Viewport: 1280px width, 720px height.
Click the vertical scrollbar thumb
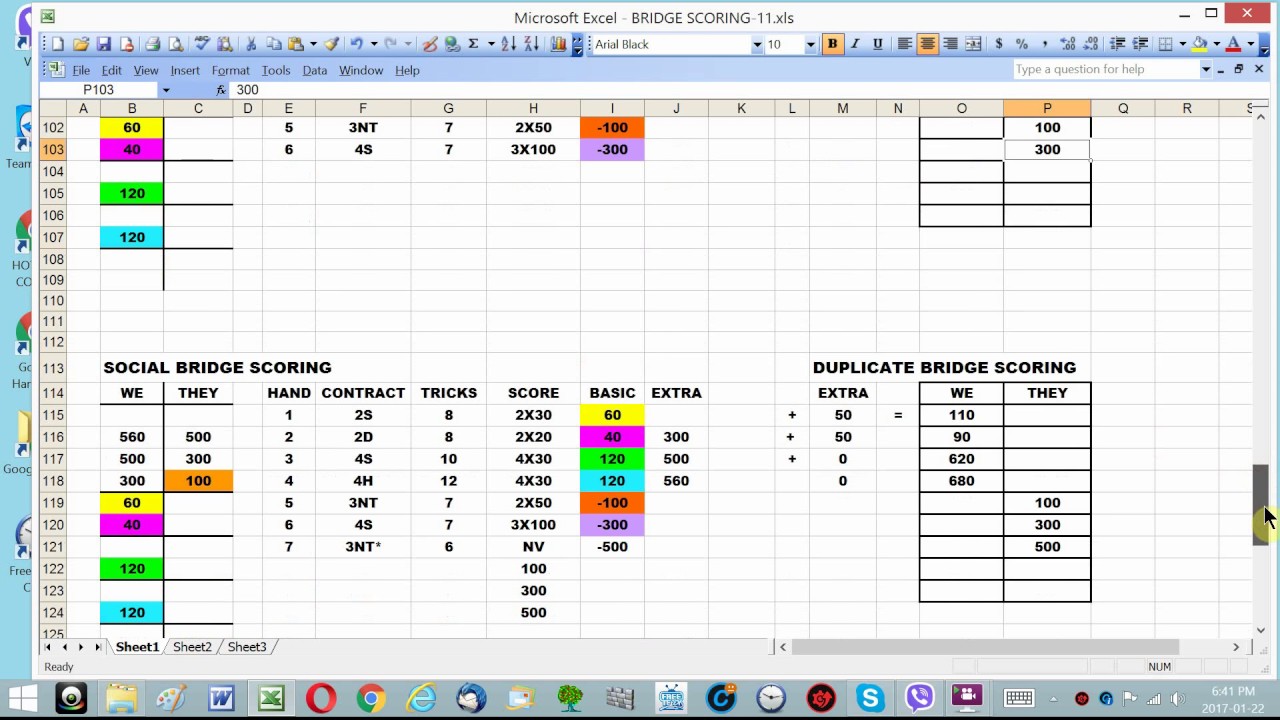click(1260, 505)
